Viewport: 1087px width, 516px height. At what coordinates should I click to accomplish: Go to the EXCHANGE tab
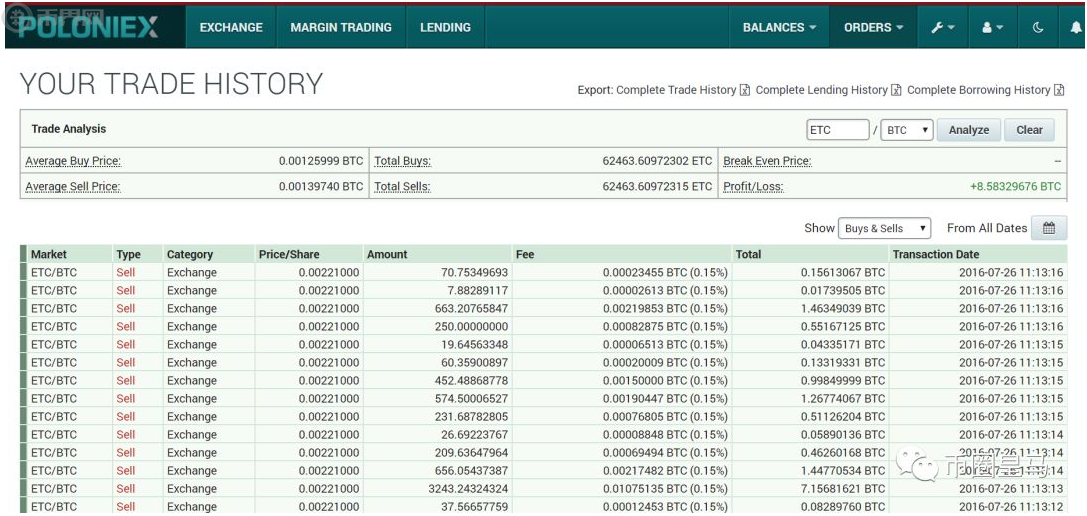(x=231, y=27)
